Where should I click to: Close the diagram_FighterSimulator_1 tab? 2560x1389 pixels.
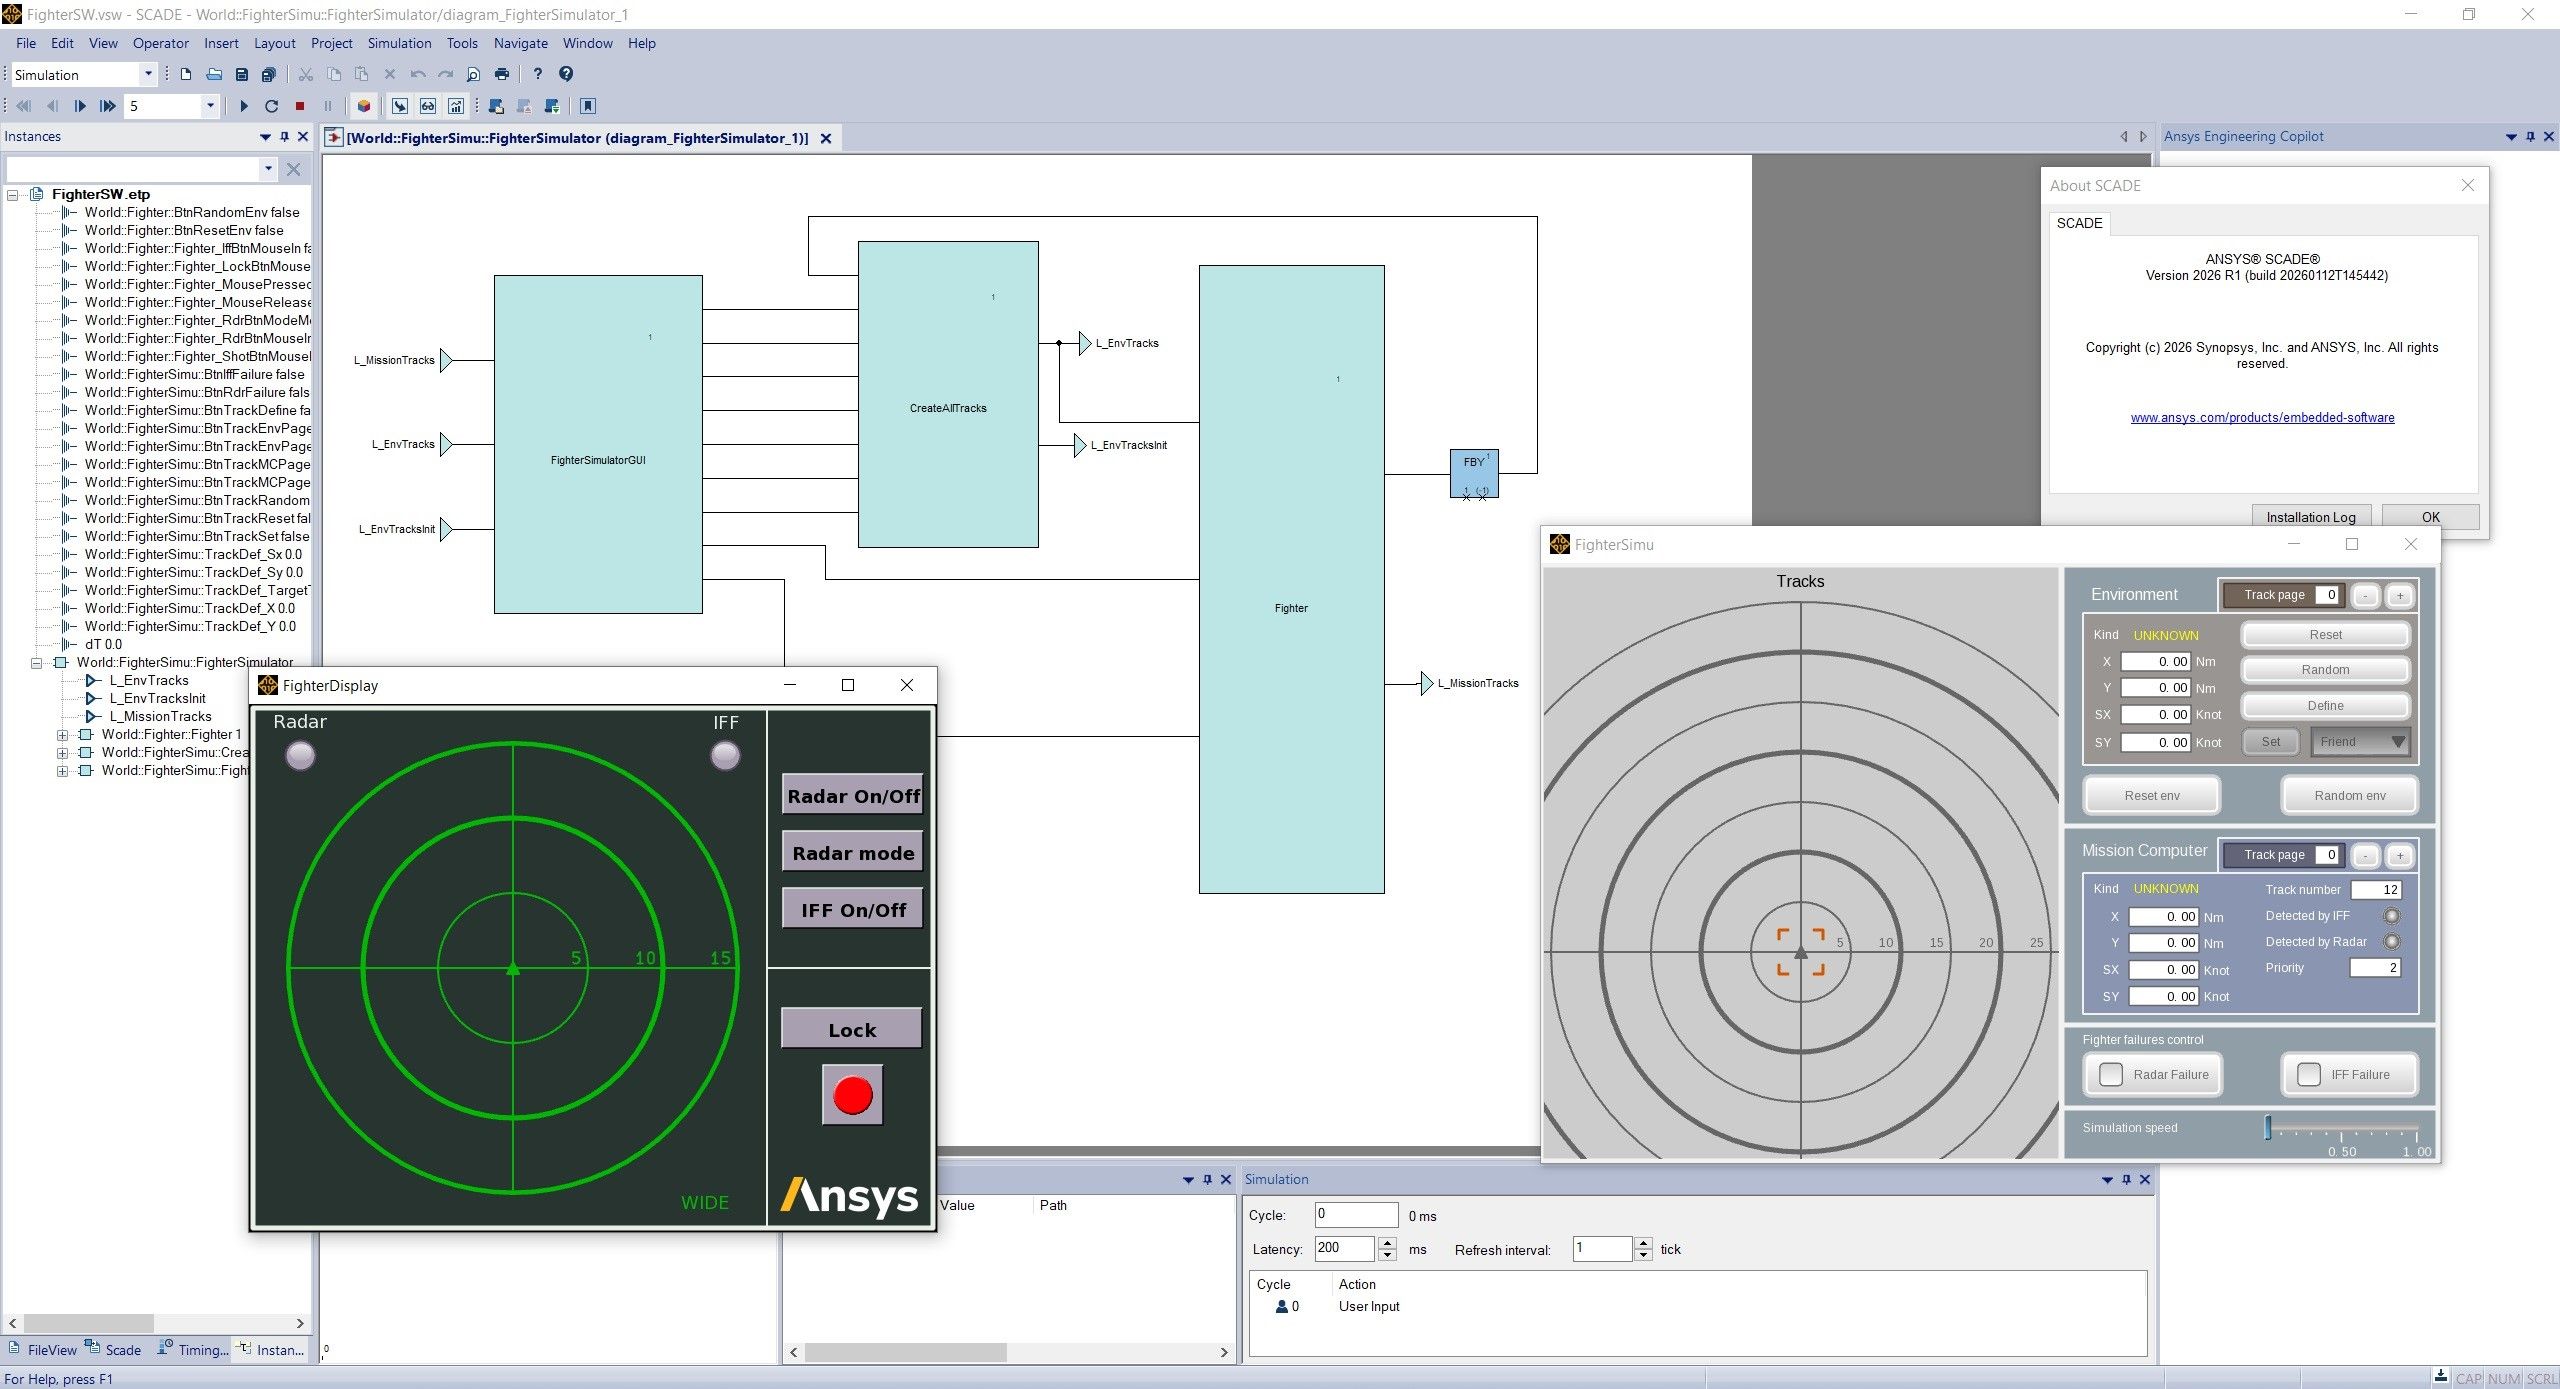[x=826, y=138]
